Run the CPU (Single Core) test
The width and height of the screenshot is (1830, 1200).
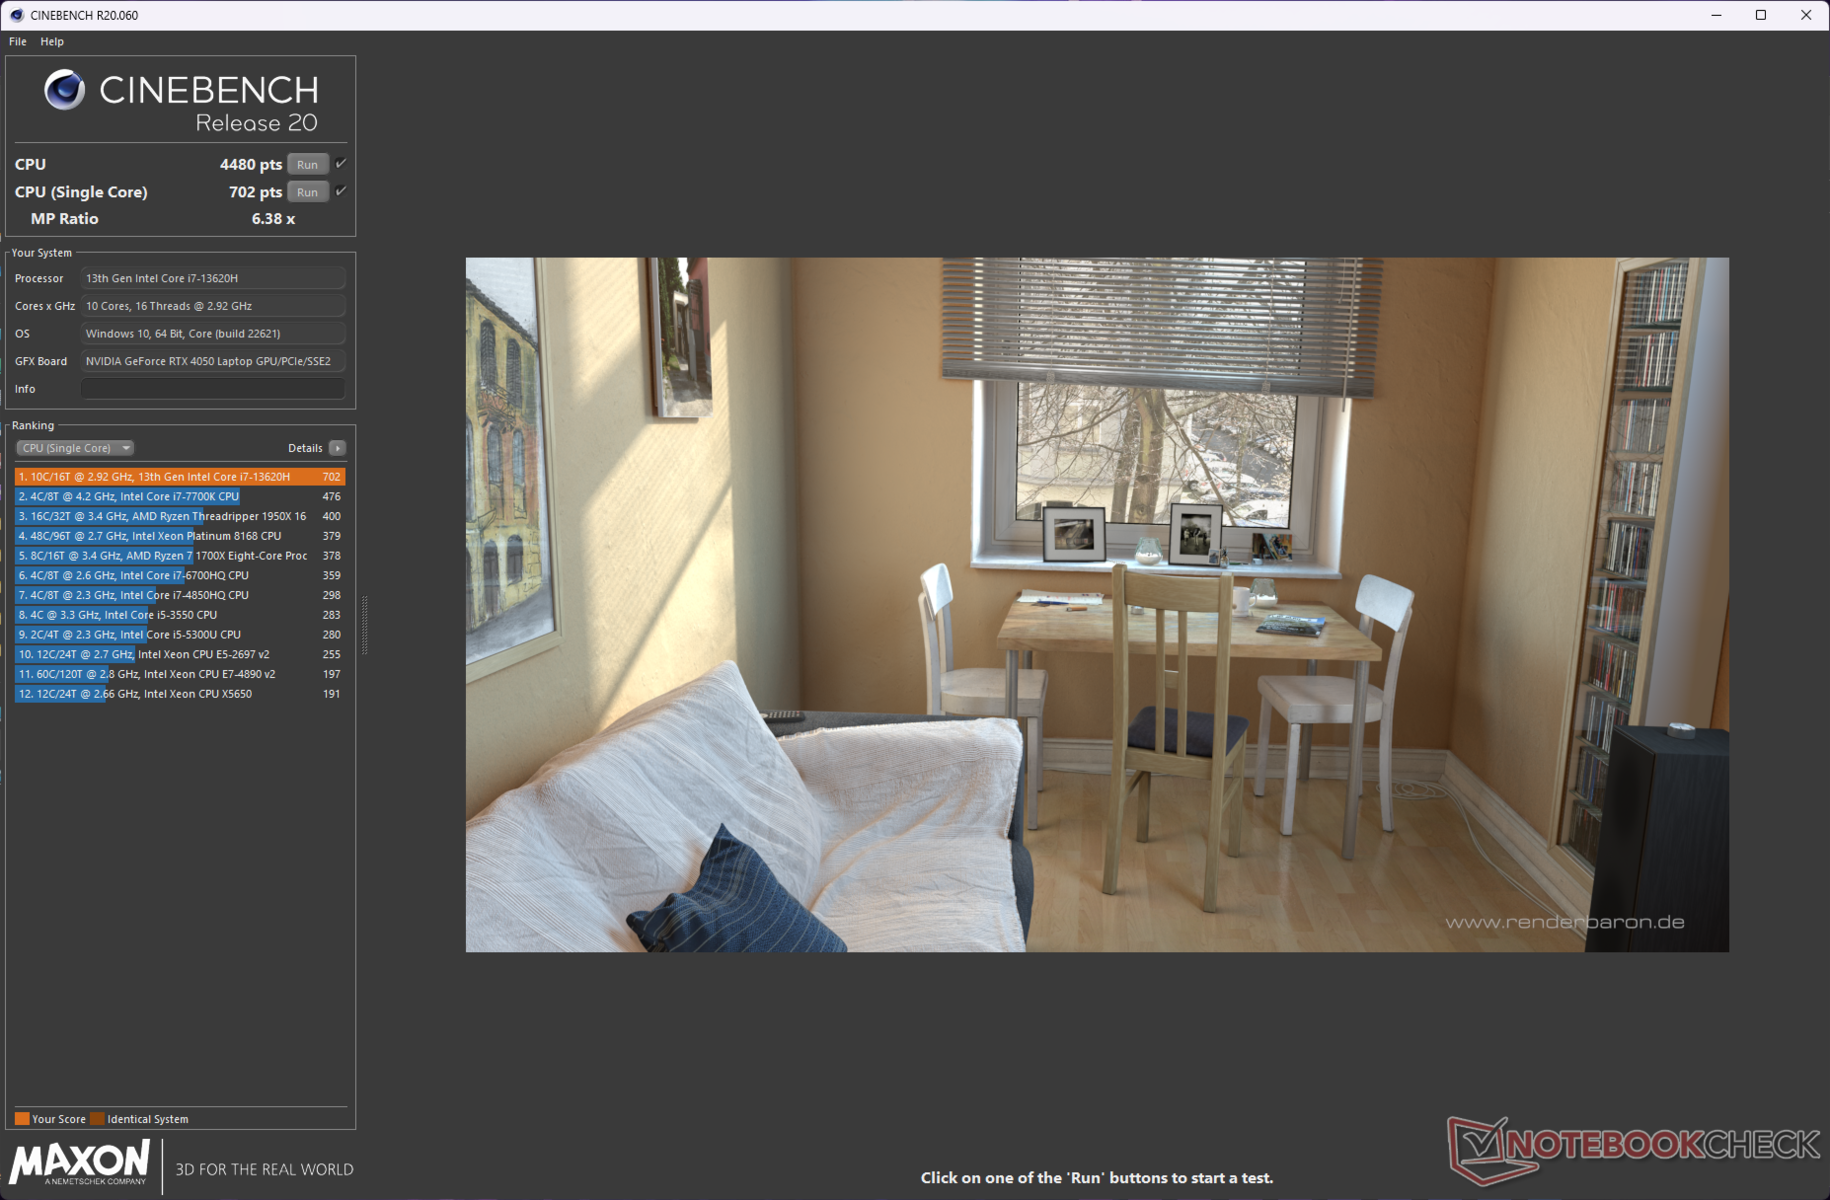pos(307,192)
